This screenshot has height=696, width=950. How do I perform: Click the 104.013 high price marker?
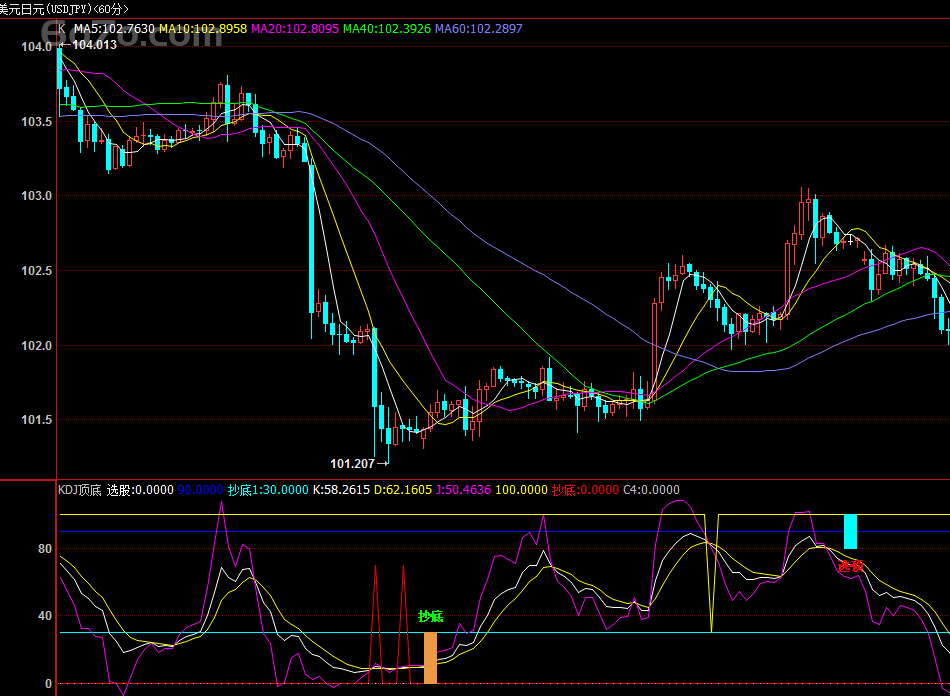(x=94, y=45)
